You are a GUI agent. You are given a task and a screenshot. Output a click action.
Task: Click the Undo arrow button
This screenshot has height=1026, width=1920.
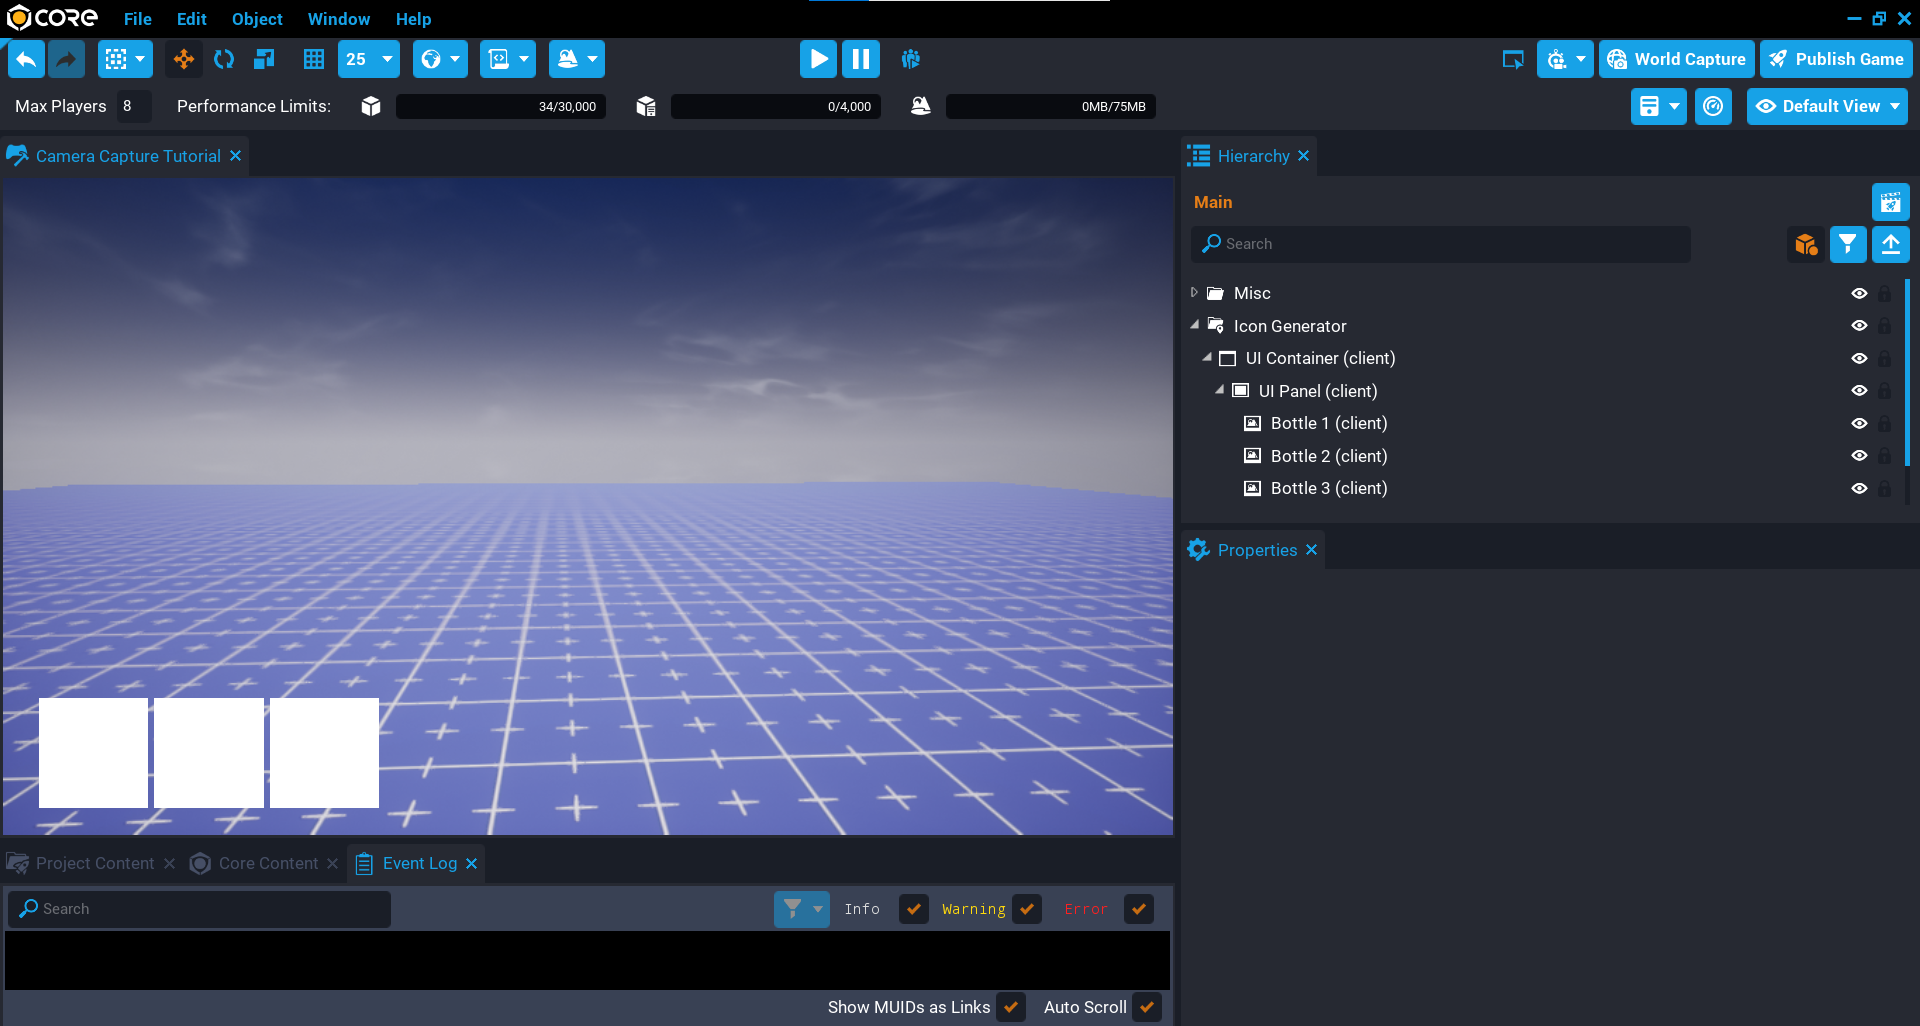[x=27, y=59]
